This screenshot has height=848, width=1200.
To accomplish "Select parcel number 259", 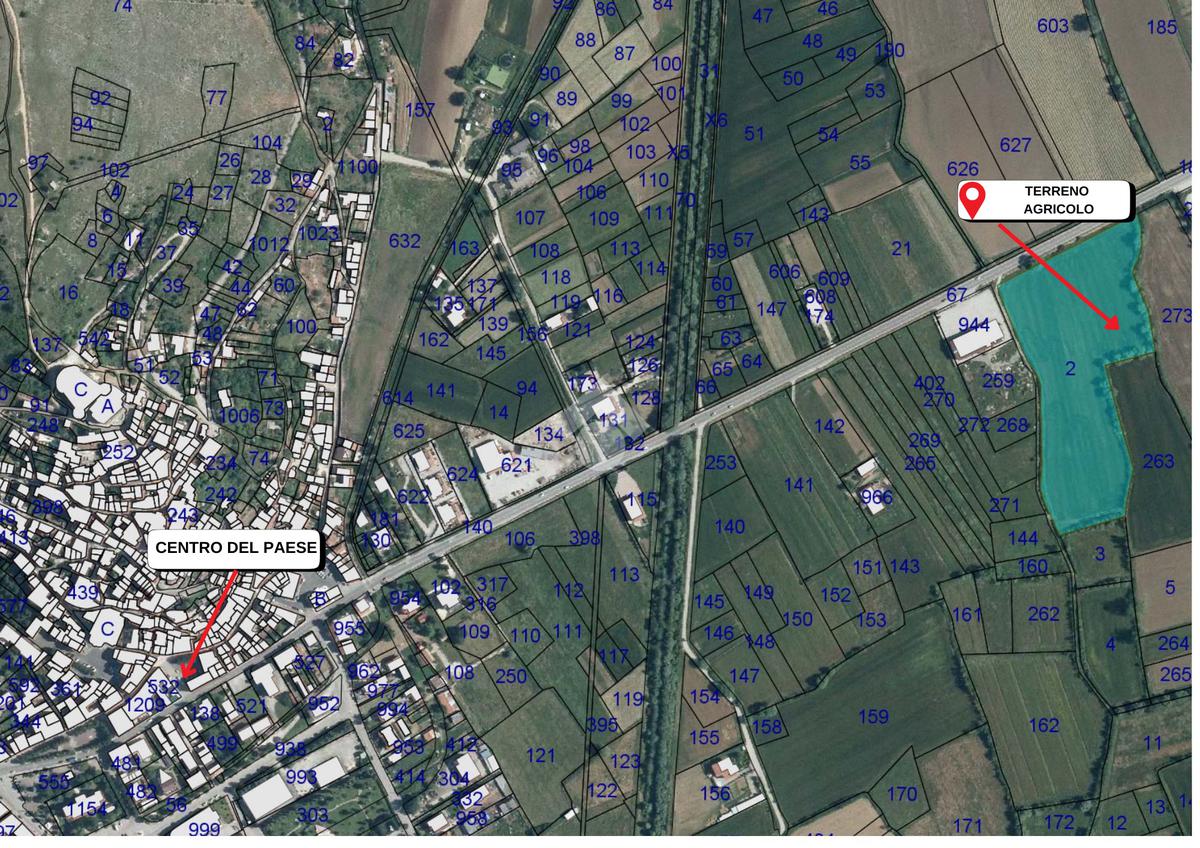I will (998, 380).
